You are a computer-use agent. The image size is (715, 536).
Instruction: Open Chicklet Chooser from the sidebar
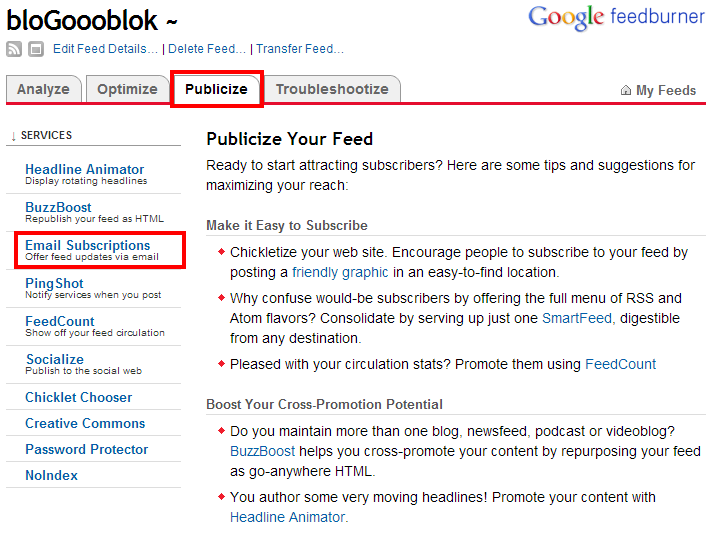[x=78, y=397]
